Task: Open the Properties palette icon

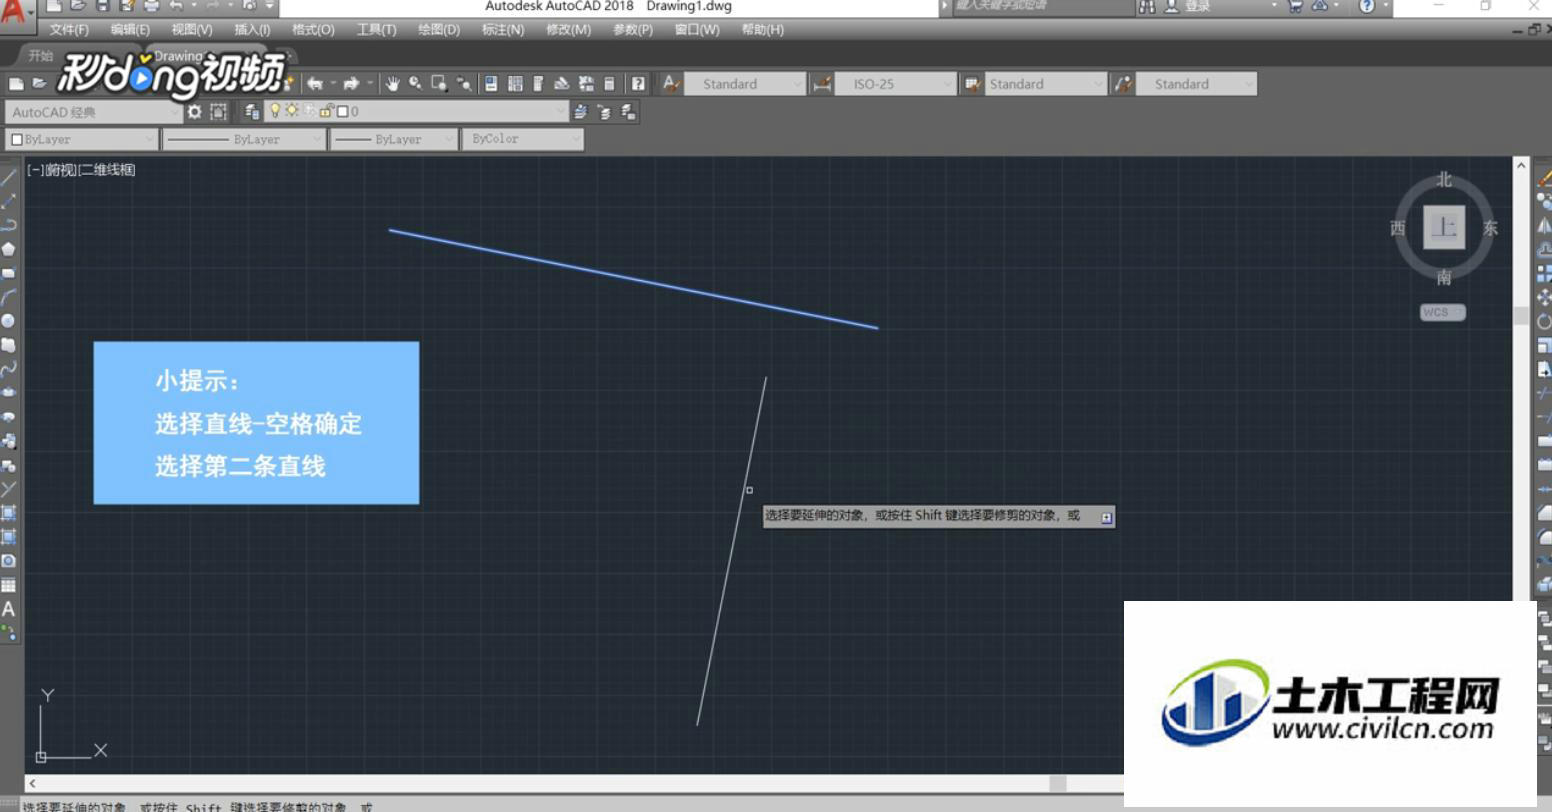Action: [491, 84]
